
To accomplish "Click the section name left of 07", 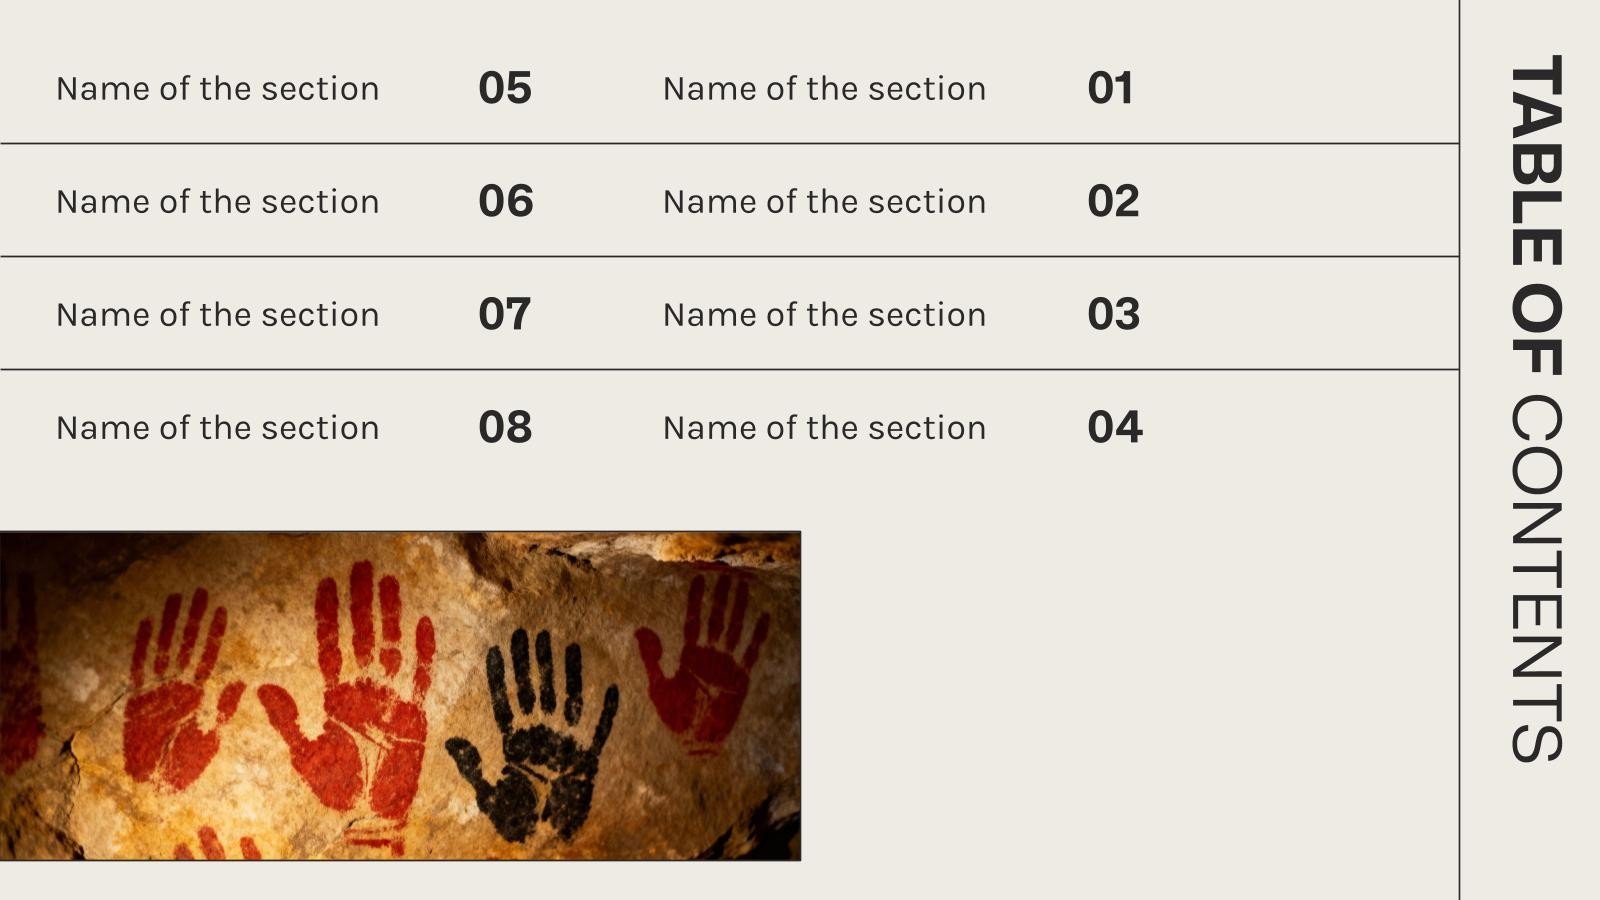I will coord(217,315).
